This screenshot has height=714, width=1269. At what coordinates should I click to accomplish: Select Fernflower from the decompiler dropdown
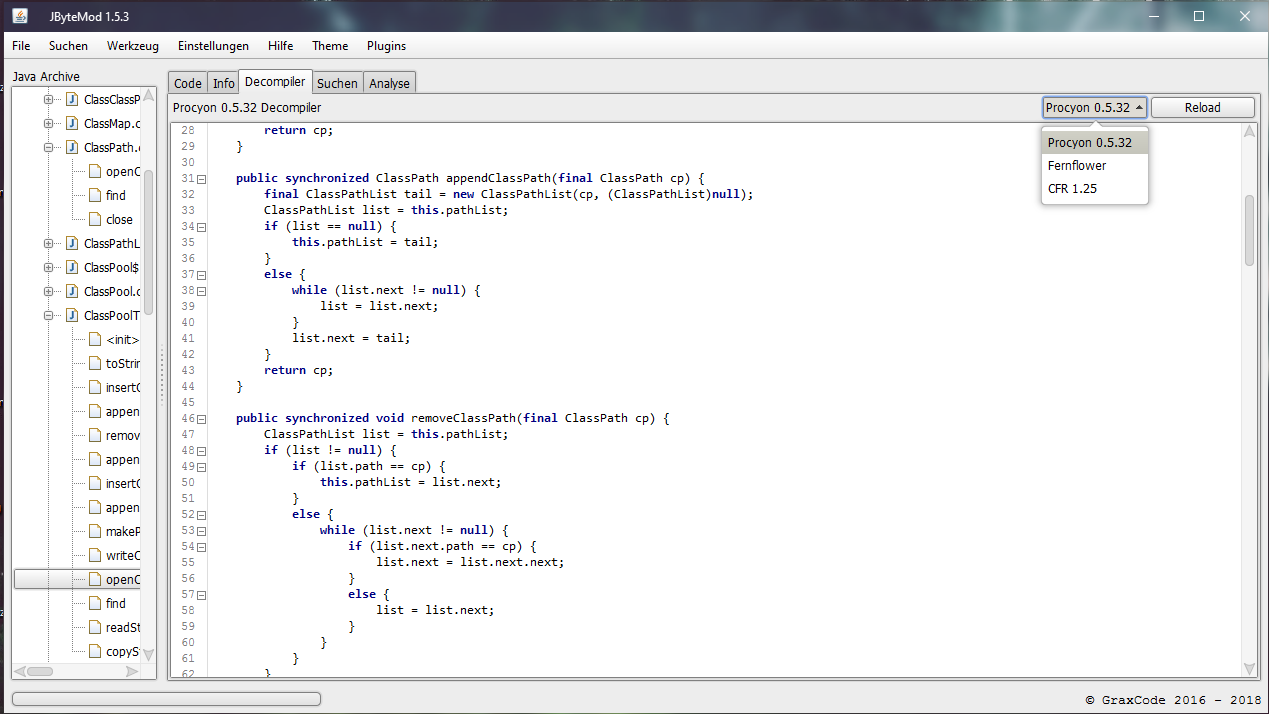coord(1076,165)
